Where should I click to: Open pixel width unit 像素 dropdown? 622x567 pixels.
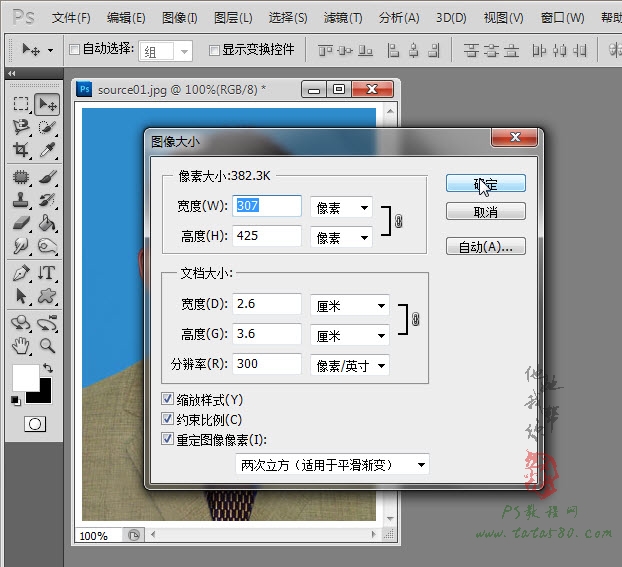[342, 207]
